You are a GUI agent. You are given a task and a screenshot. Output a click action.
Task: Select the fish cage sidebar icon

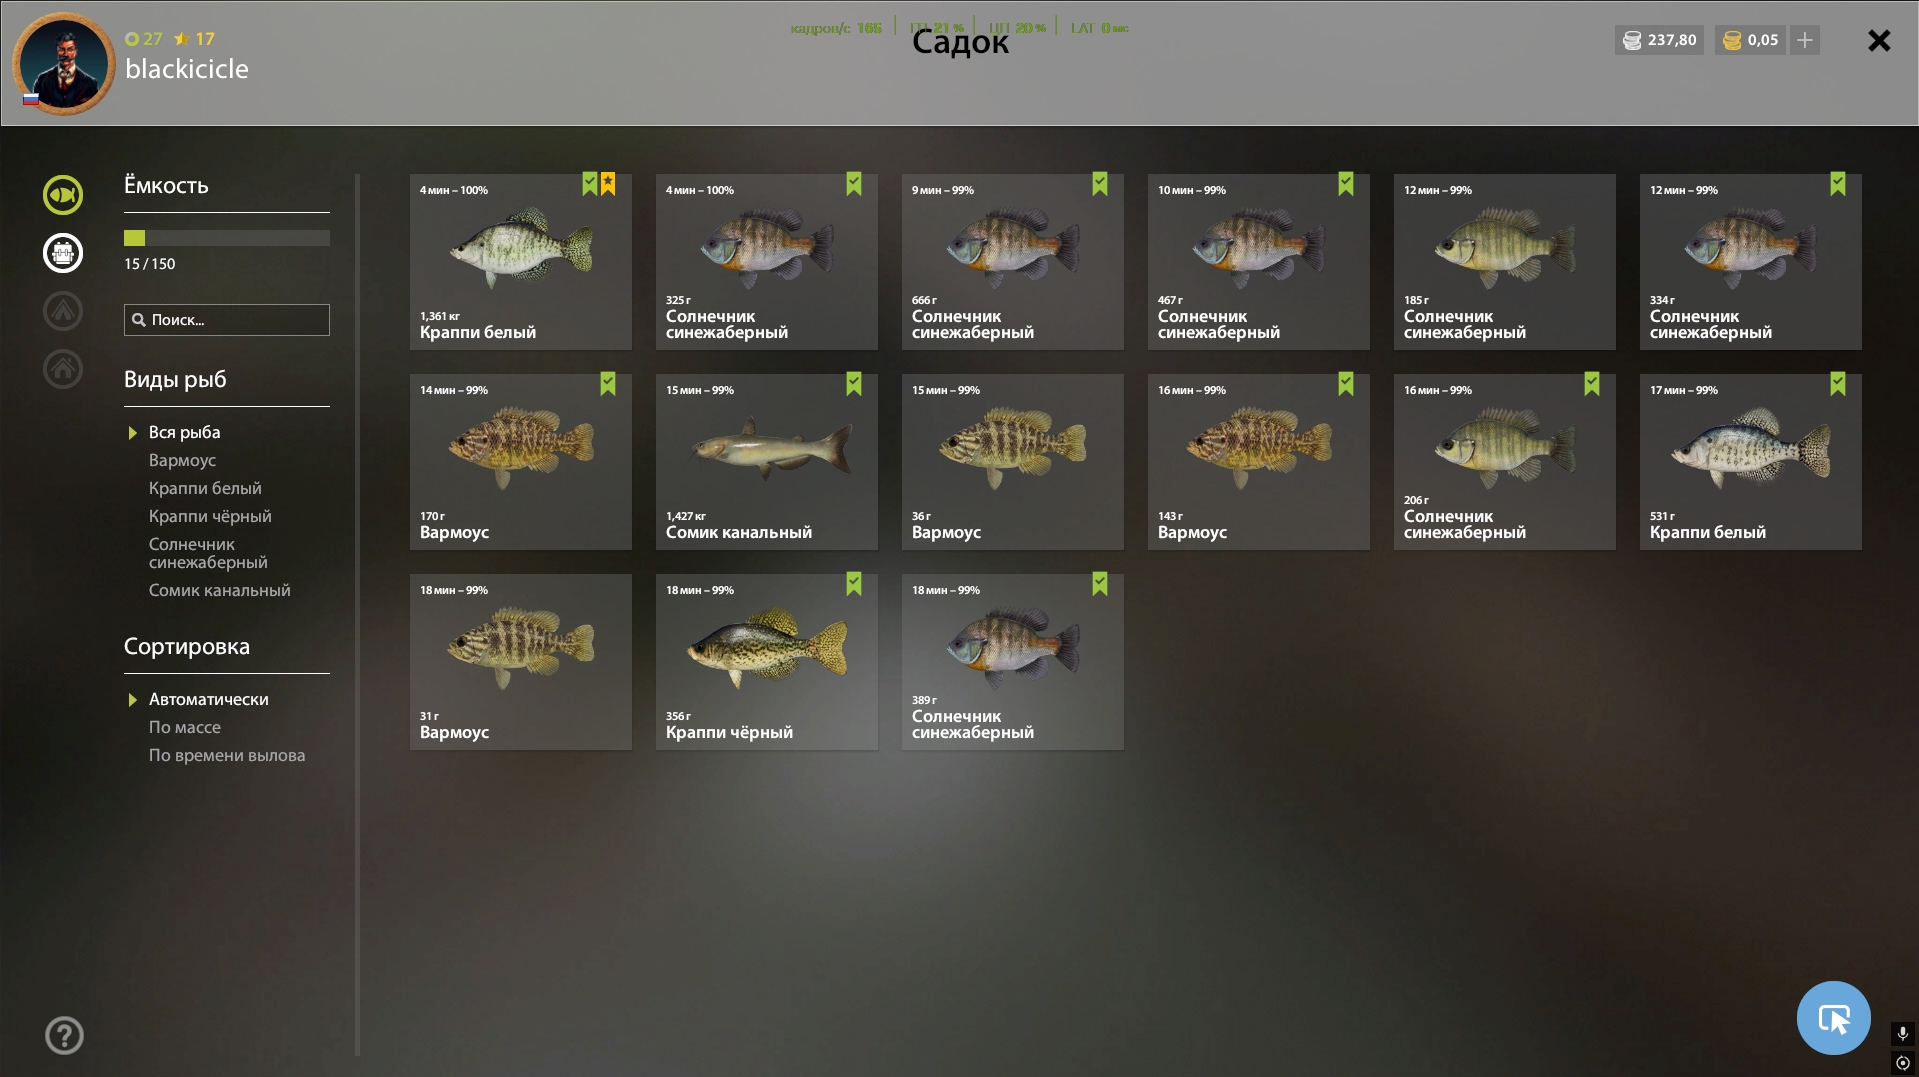[x=63, y=253]
